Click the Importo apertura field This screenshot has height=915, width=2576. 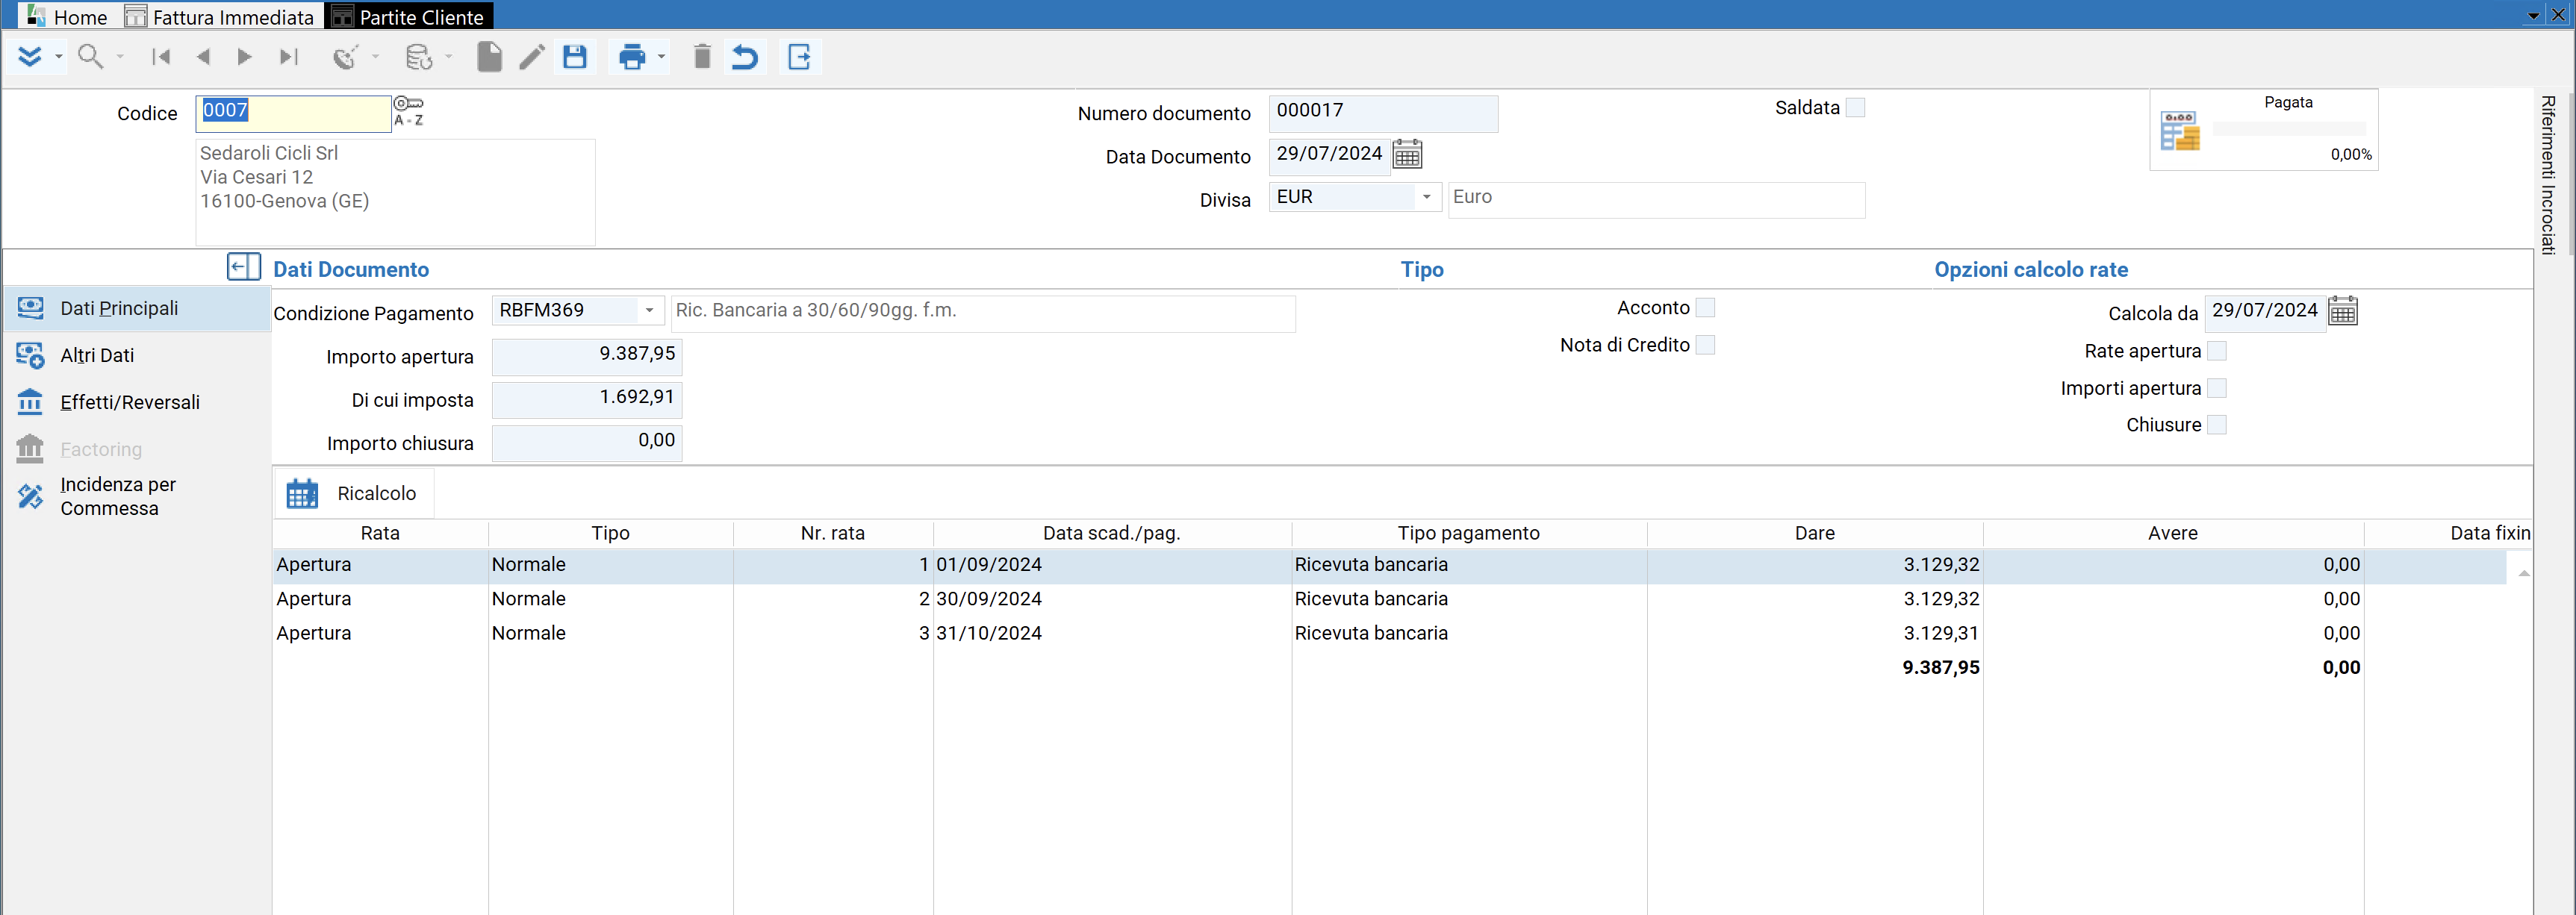tap(587, 356)
